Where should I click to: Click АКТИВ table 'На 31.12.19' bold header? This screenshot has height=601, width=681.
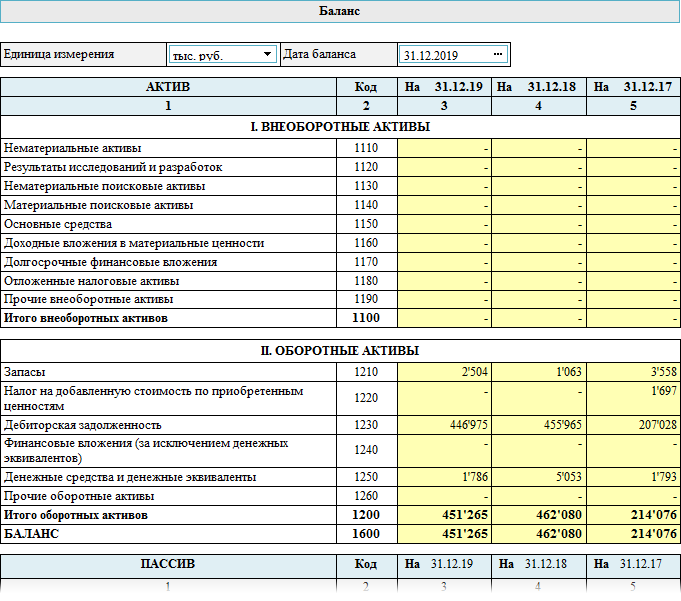[x=444, y=87]
